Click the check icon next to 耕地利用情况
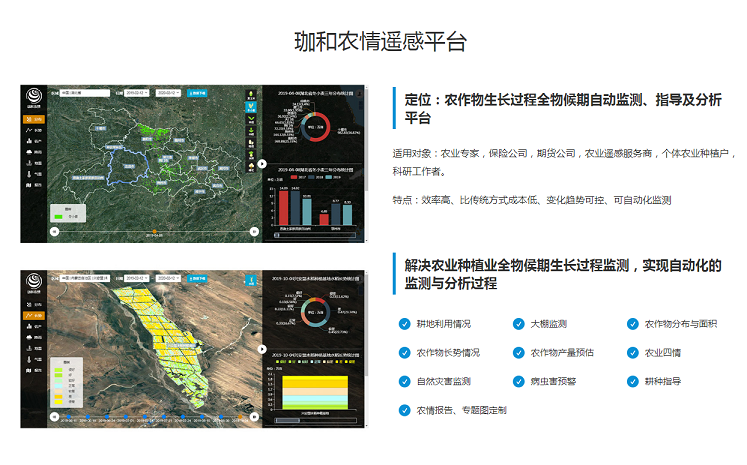The width and height of the screenshot is (747, 465). click(x=404, y=324)
